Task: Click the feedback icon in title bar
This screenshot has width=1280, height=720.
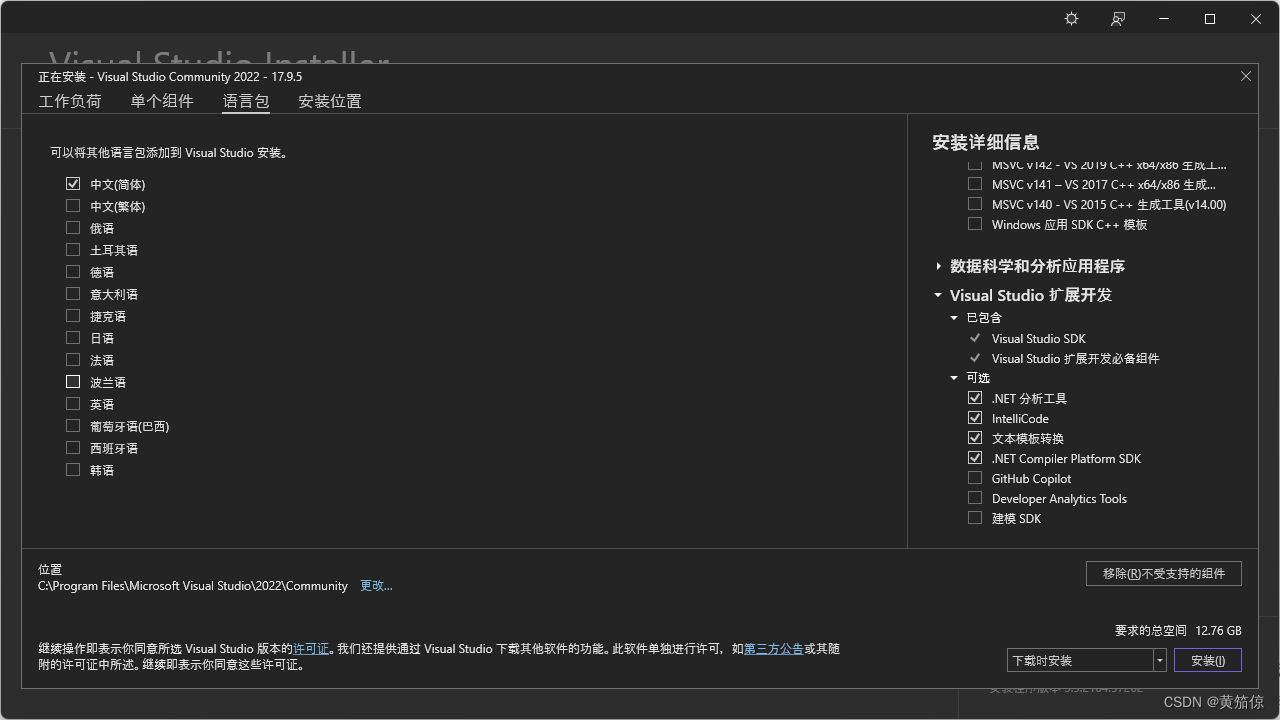Action: [1118, 19]
